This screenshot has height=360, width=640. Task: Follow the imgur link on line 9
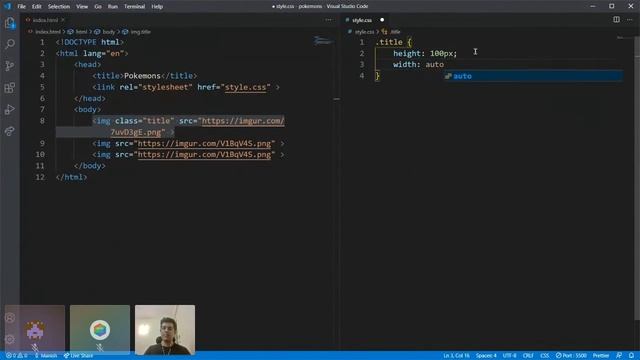pyautogui.click(x=204, y=144)
